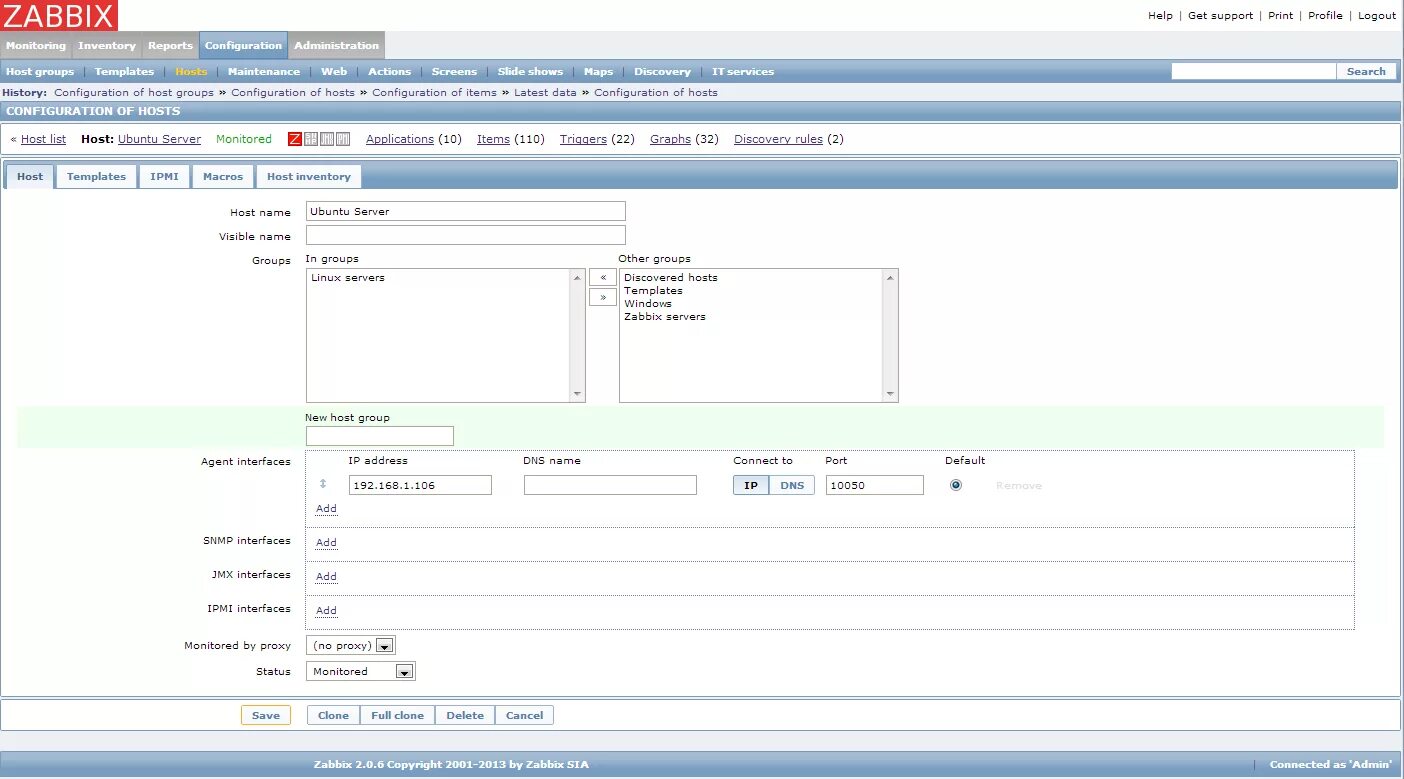
Task: Open the Status dropdown
Action: pos(361,672)
